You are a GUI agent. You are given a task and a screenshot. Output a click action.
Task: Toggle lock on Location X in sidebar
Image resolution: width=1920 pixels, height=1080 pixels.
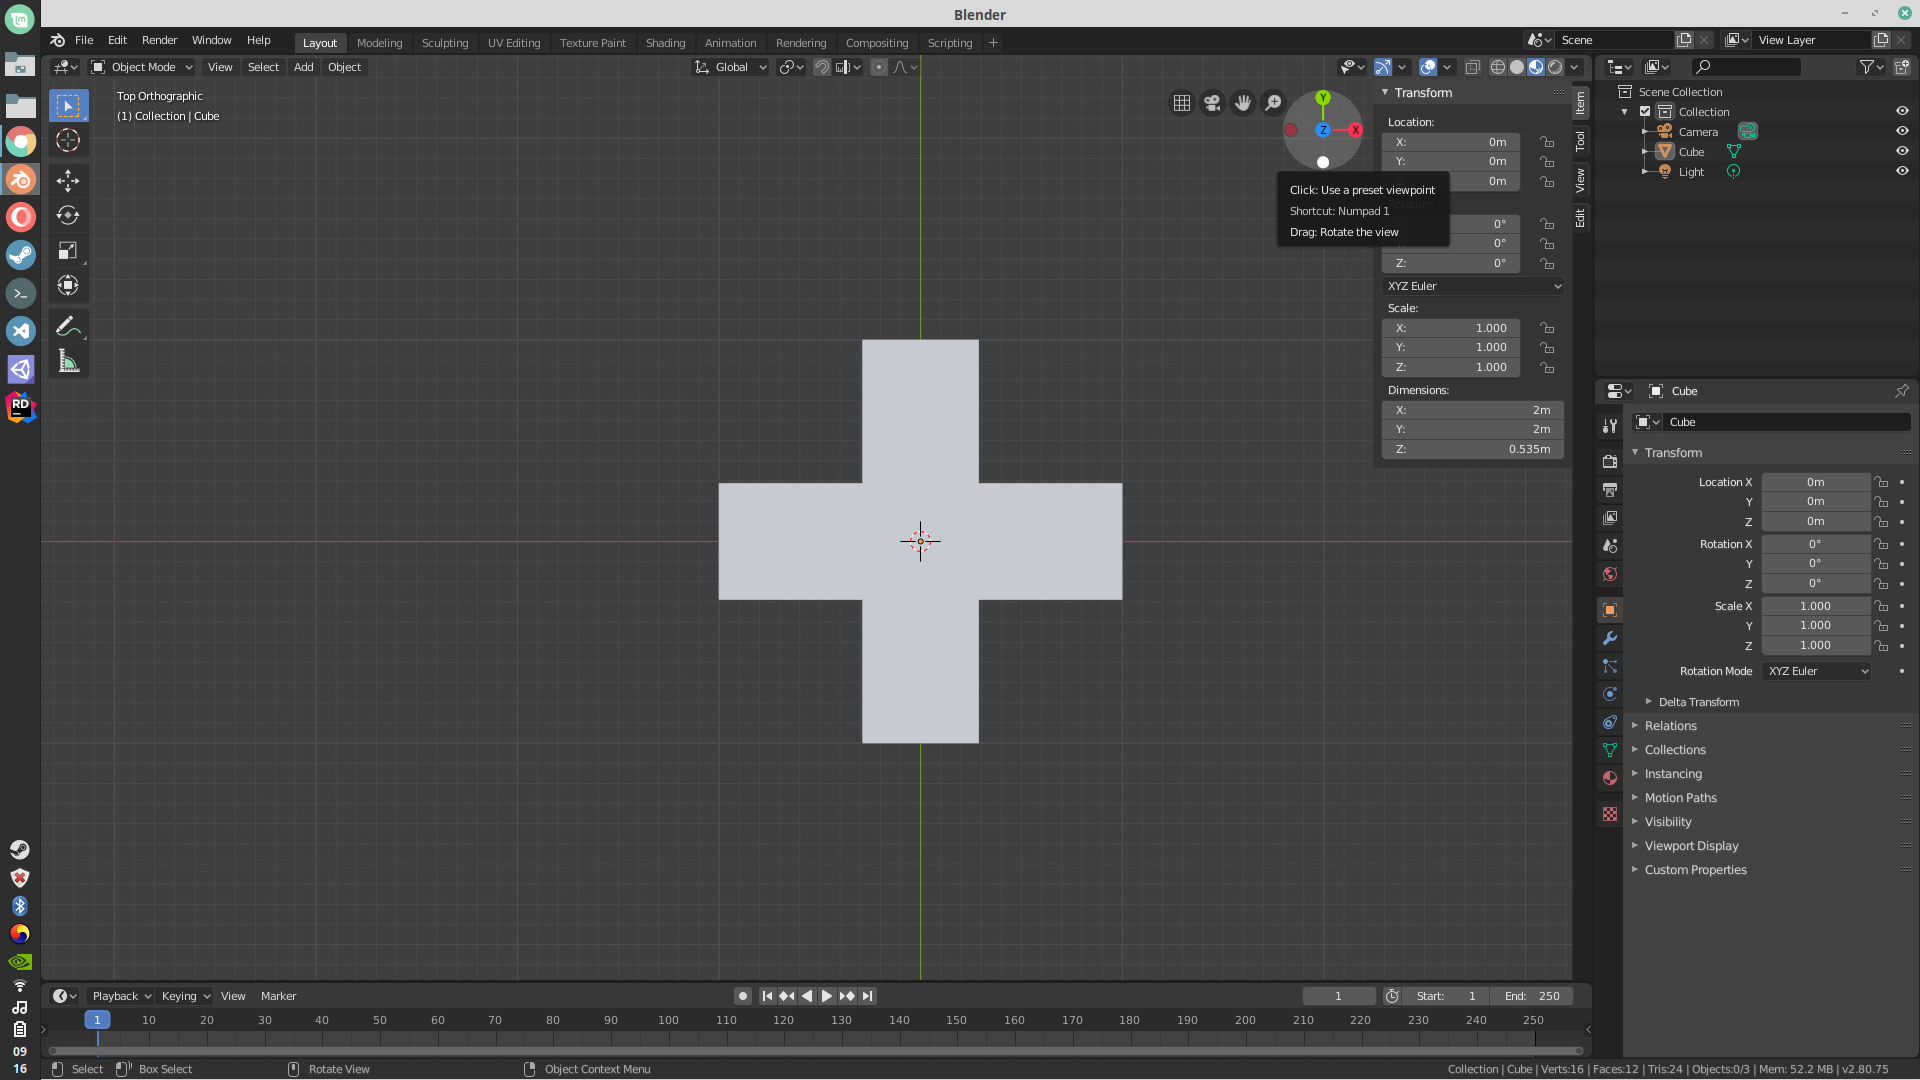1547,142
